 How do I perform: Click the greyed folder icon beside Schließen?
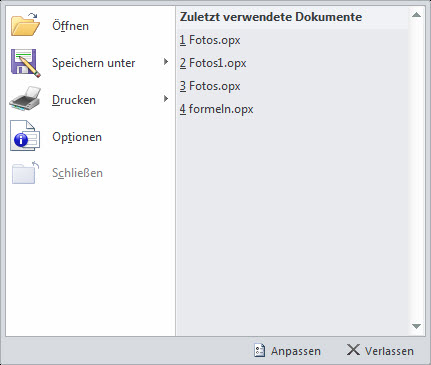pyautogui.click(x=25, y=173)
